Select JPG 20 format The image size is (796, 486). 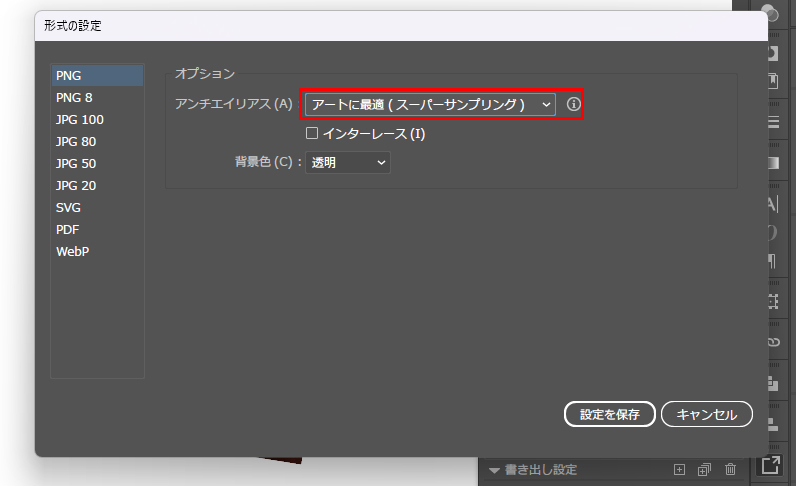point(97,185)
